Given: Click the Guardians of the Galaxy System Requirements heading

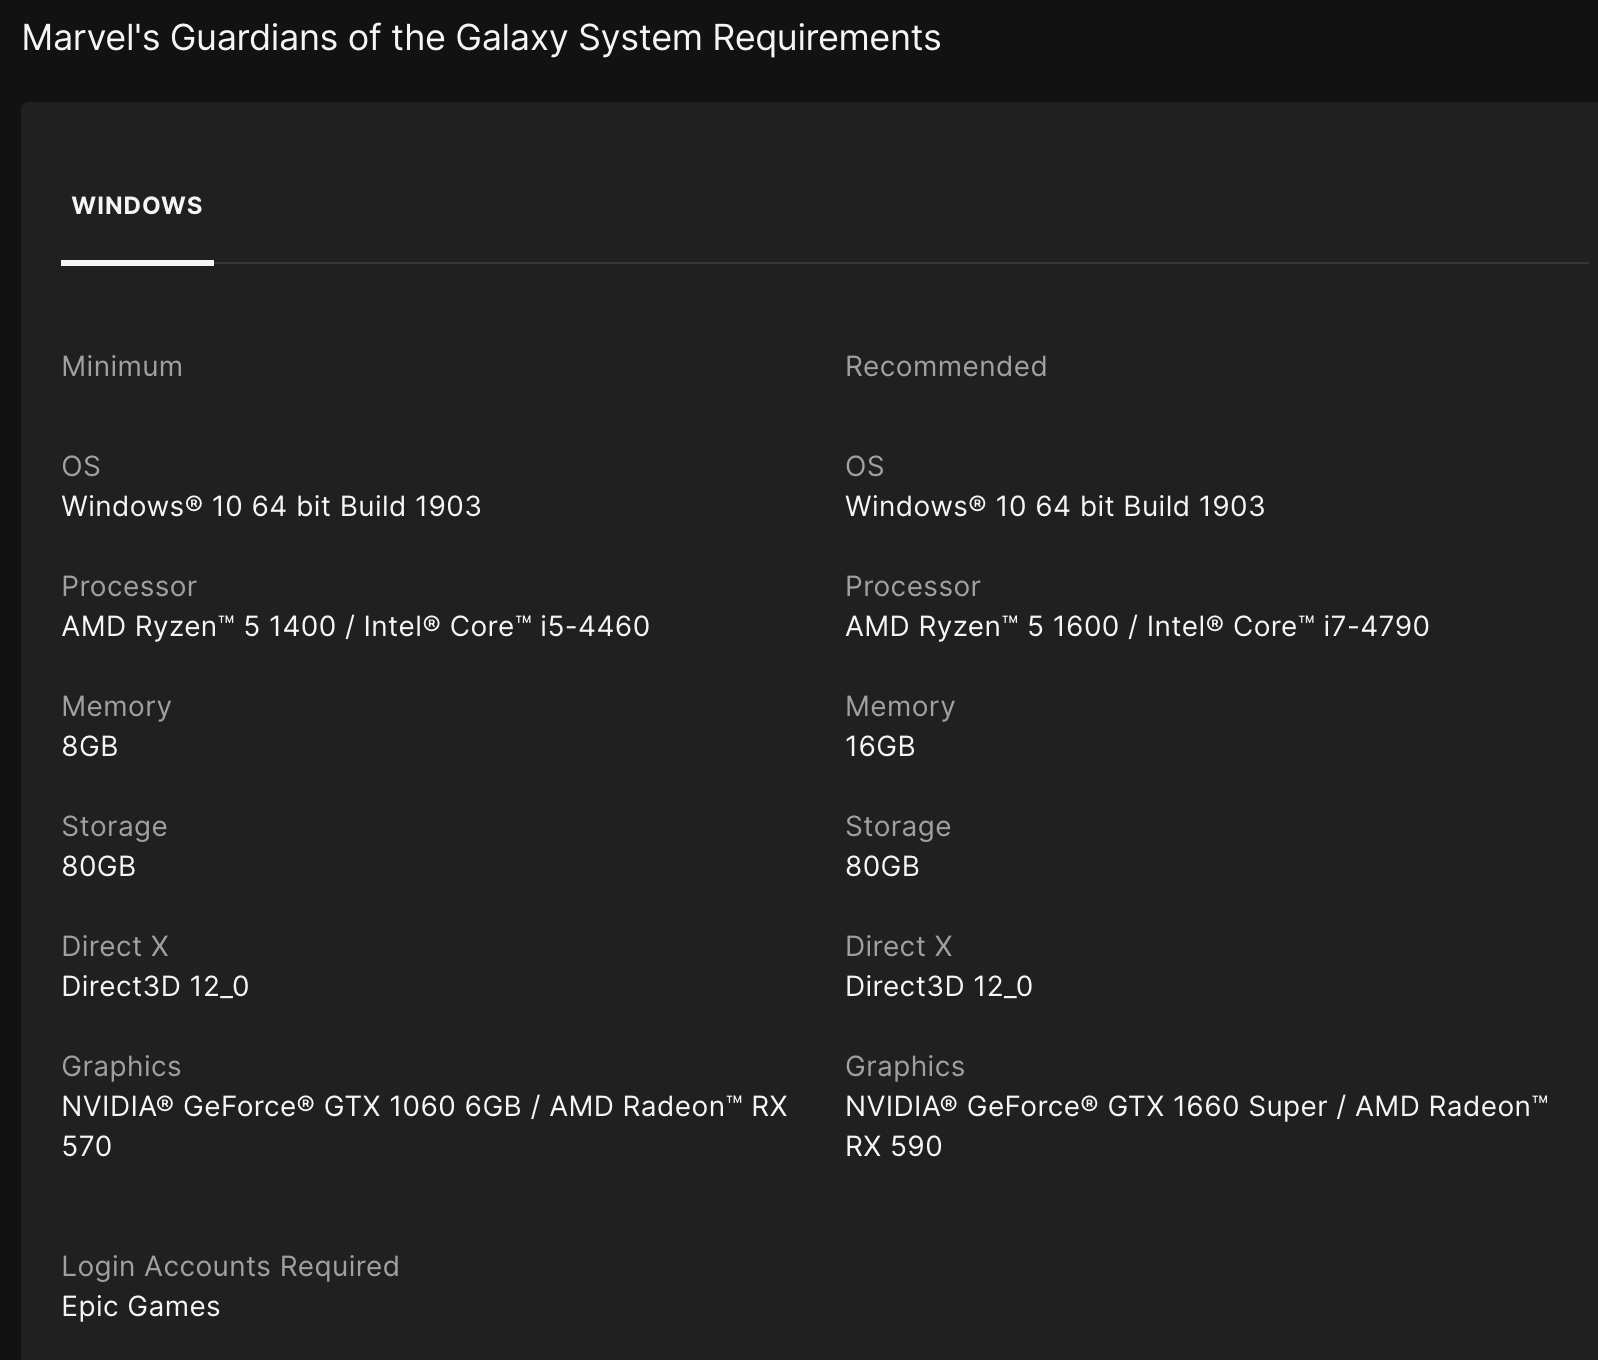Looking at the screenshot, I should (481, 38).
